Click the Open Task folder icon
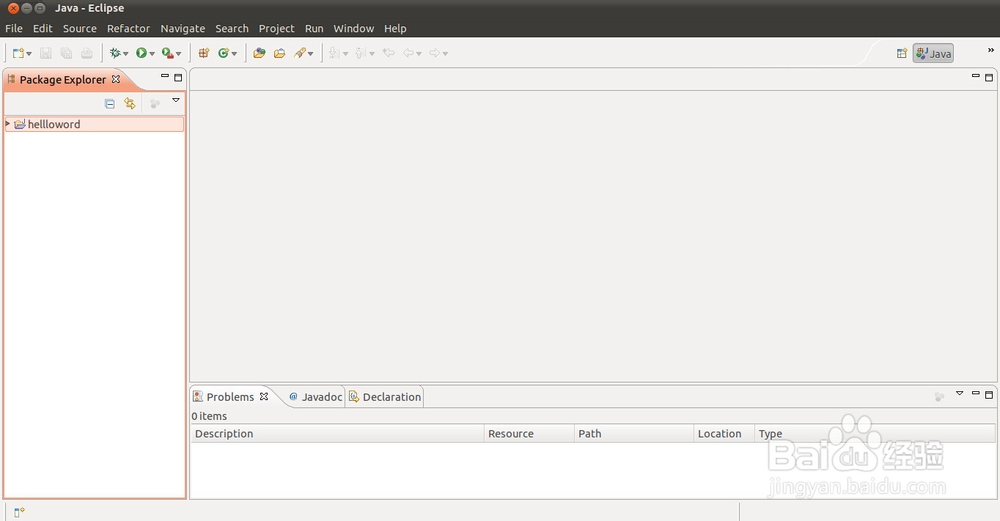The image size is (1000, 521). point(279,54)
